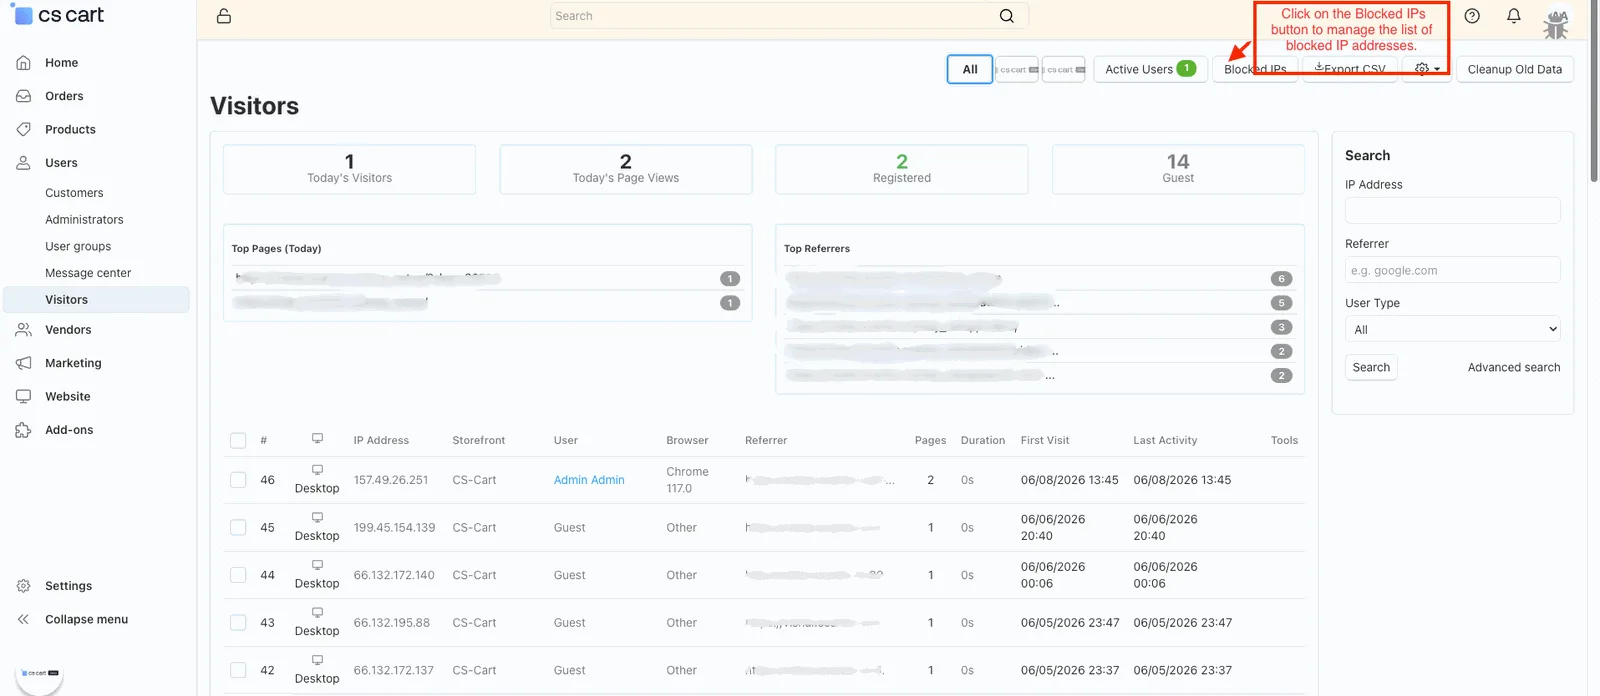1600x696 pixels.
Task: Click the IP address 66.132.172.140
Action: 394,575
